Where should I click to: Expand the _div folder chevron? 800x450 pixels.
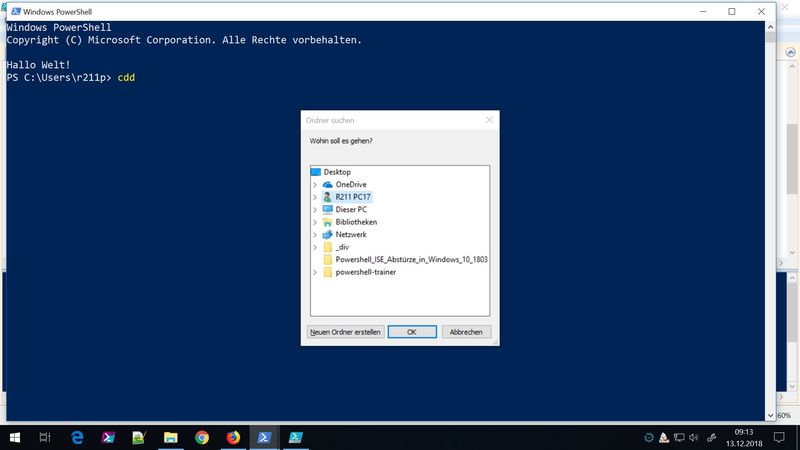click(315, 247)
